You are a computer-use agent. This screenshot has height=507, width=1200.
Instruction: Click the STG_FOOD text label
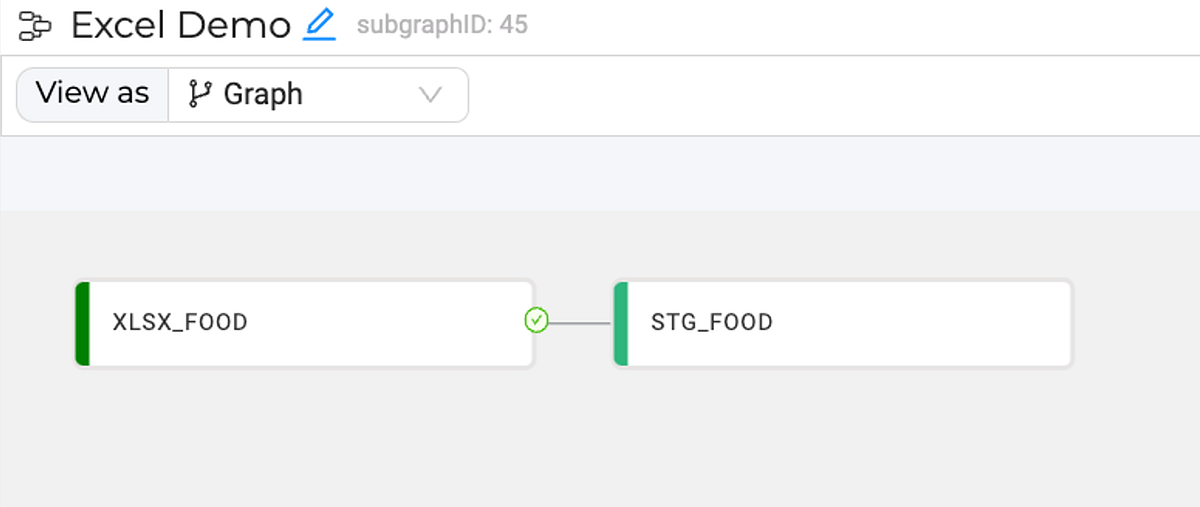712,323
